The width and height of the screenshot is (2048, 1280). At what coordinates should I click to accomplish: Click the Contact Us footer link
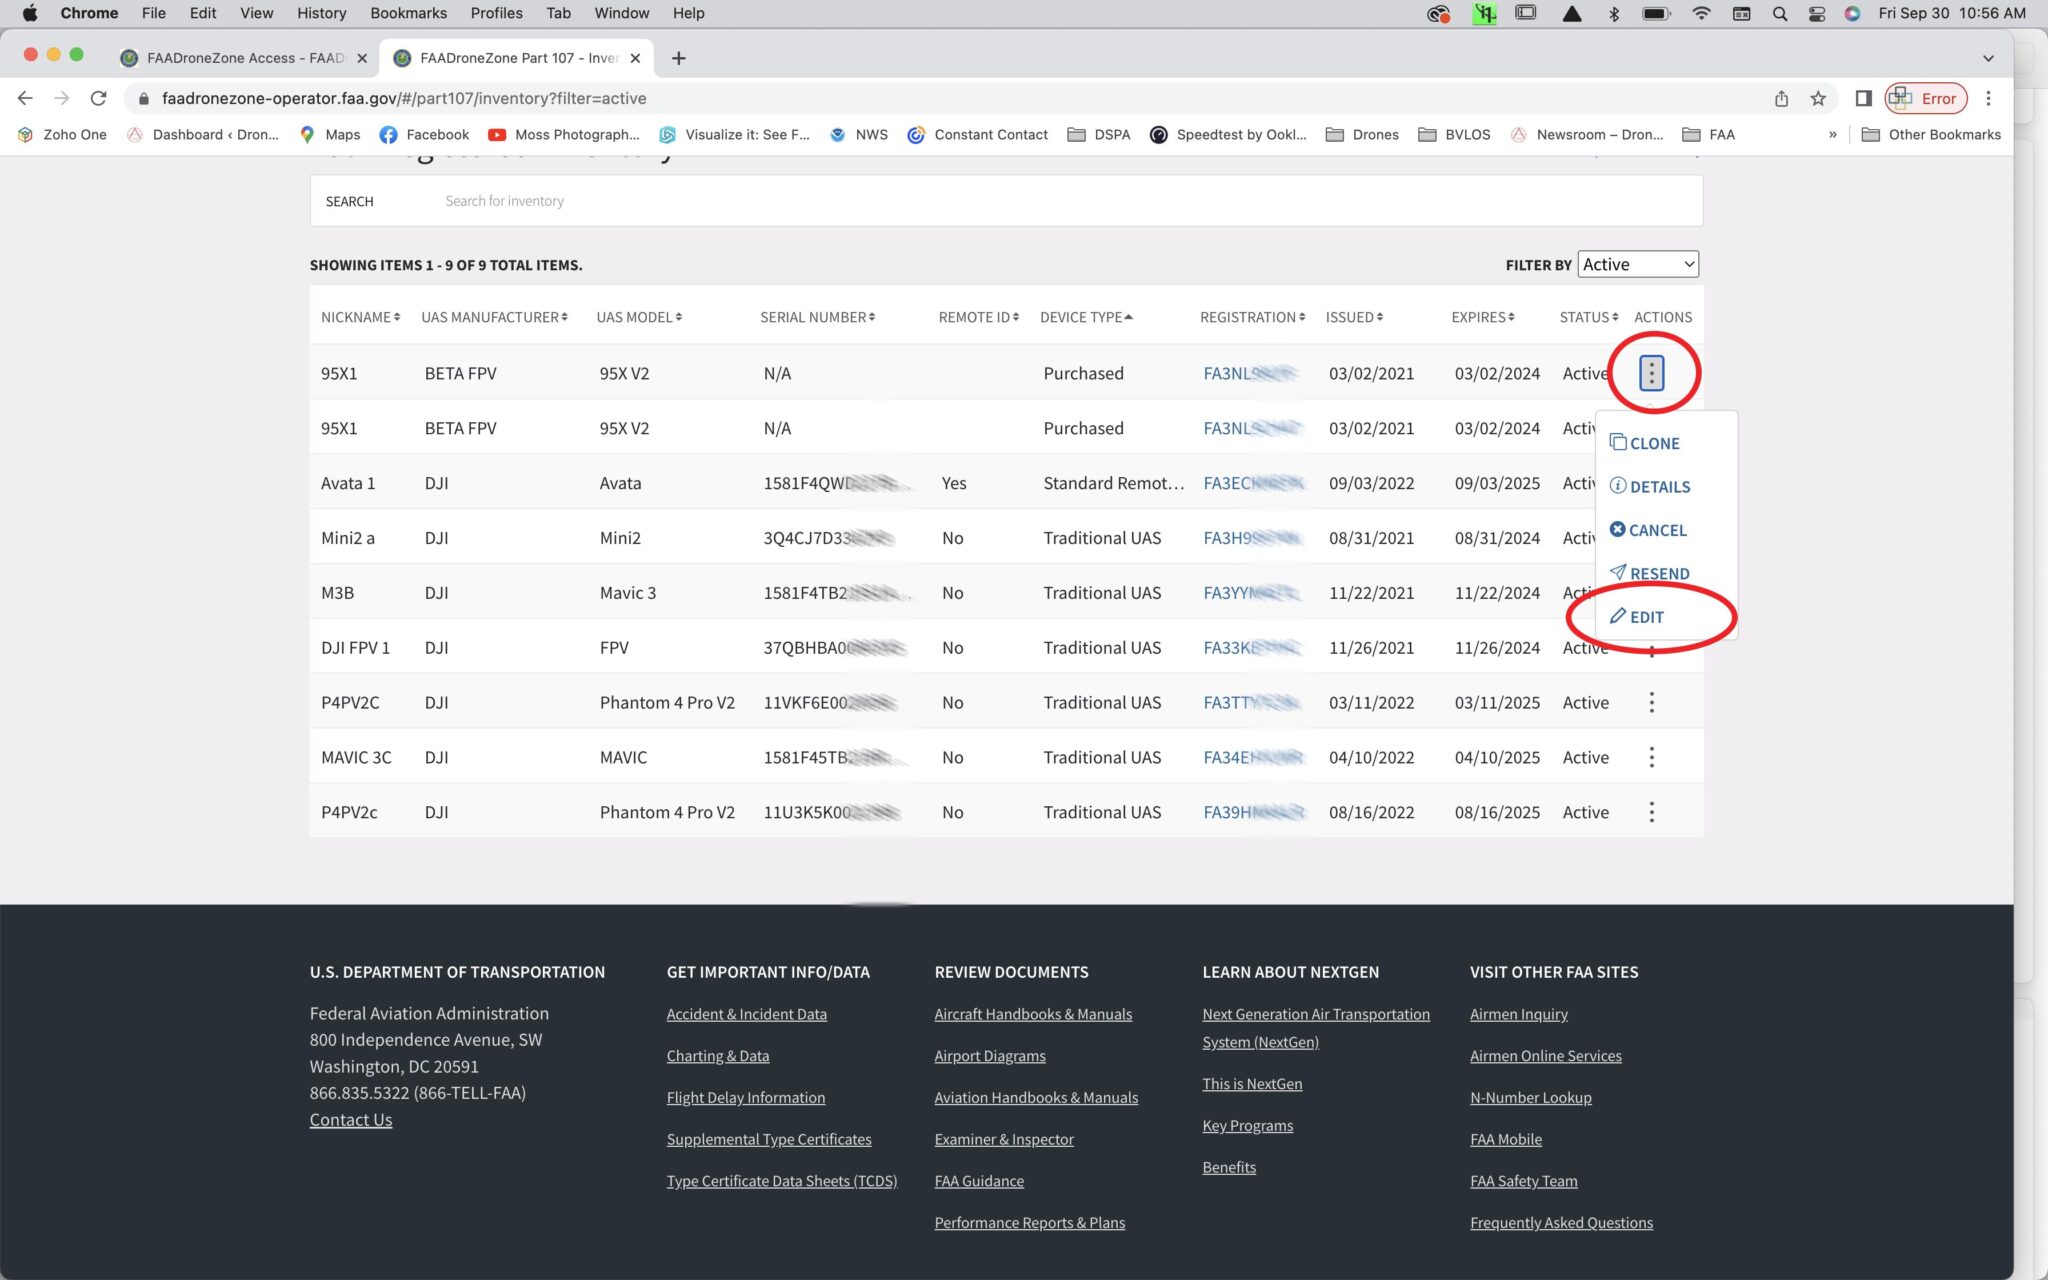[x=350, y=1120]
